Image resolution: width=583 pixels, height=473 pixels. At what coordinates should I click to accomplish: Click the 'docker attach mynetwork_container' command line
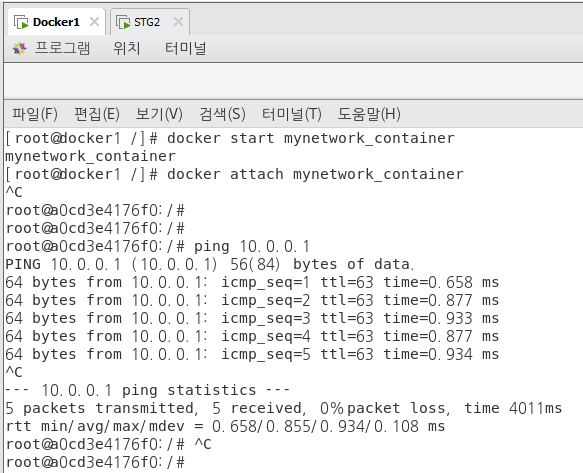[x=235, y=174]
